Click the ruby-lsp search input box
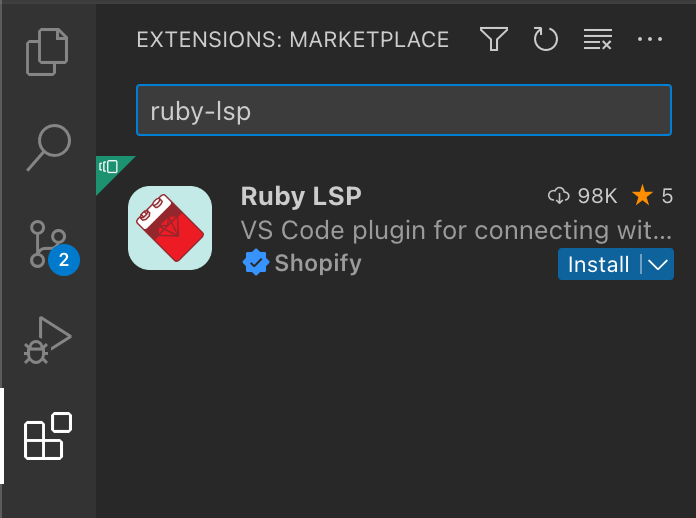Viewport: 696px width, 518px height. [403, 110]
